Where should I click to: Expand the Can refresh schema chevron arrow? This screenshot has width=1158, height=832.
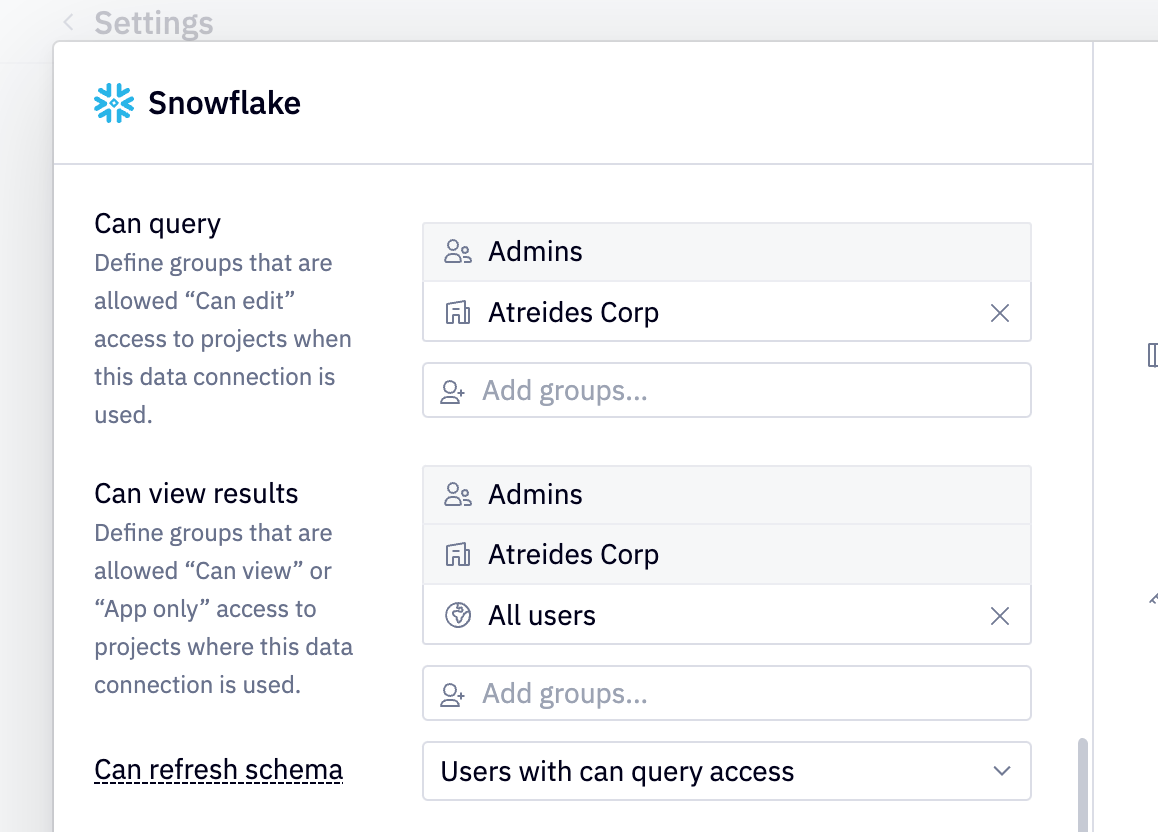(x=1001, y=771)
